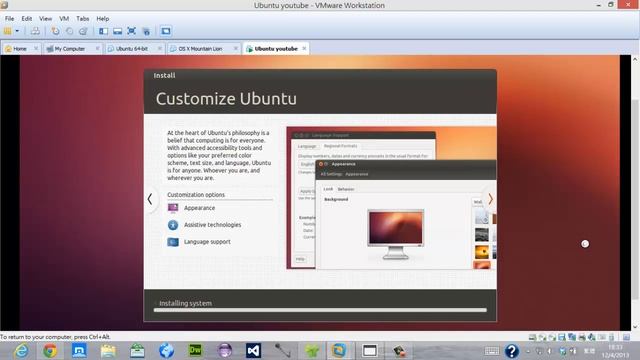Toggle the library sidebar view icon

click(x=104, y=31)
